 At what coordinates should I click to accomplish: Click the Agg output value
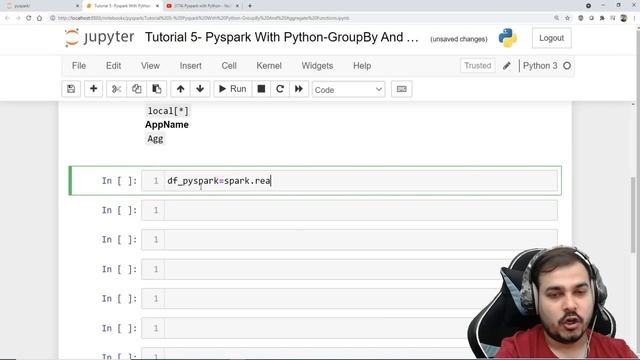(x=155, y=139)
